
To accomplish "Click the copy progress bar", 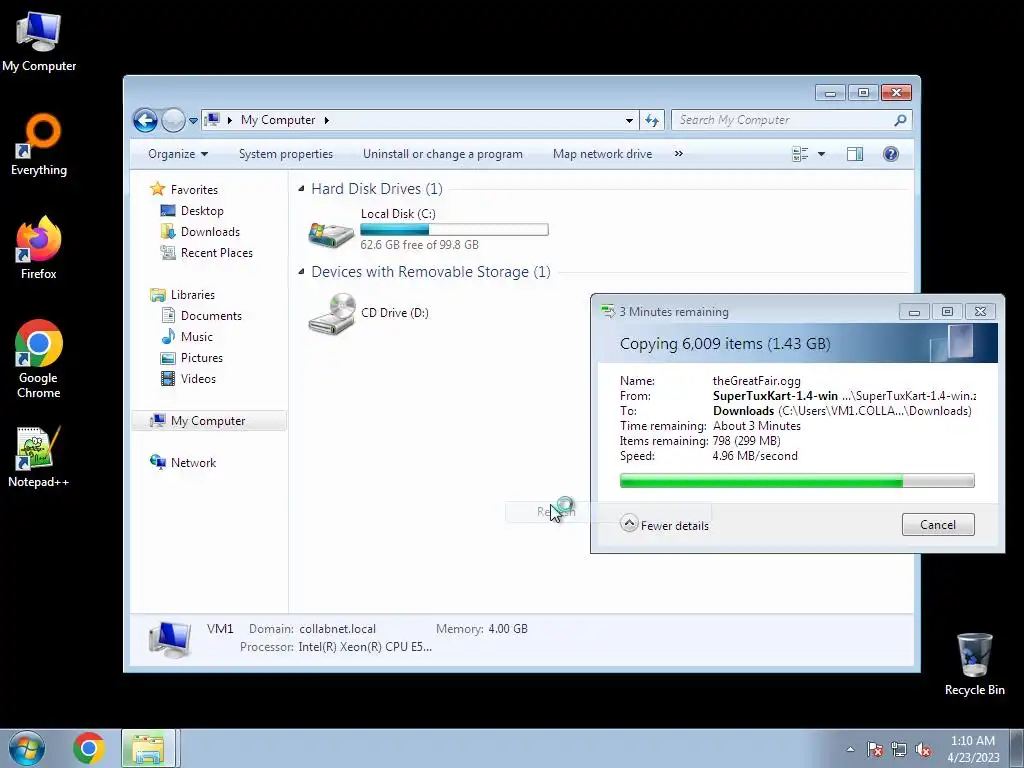I will tap(797, 481).
